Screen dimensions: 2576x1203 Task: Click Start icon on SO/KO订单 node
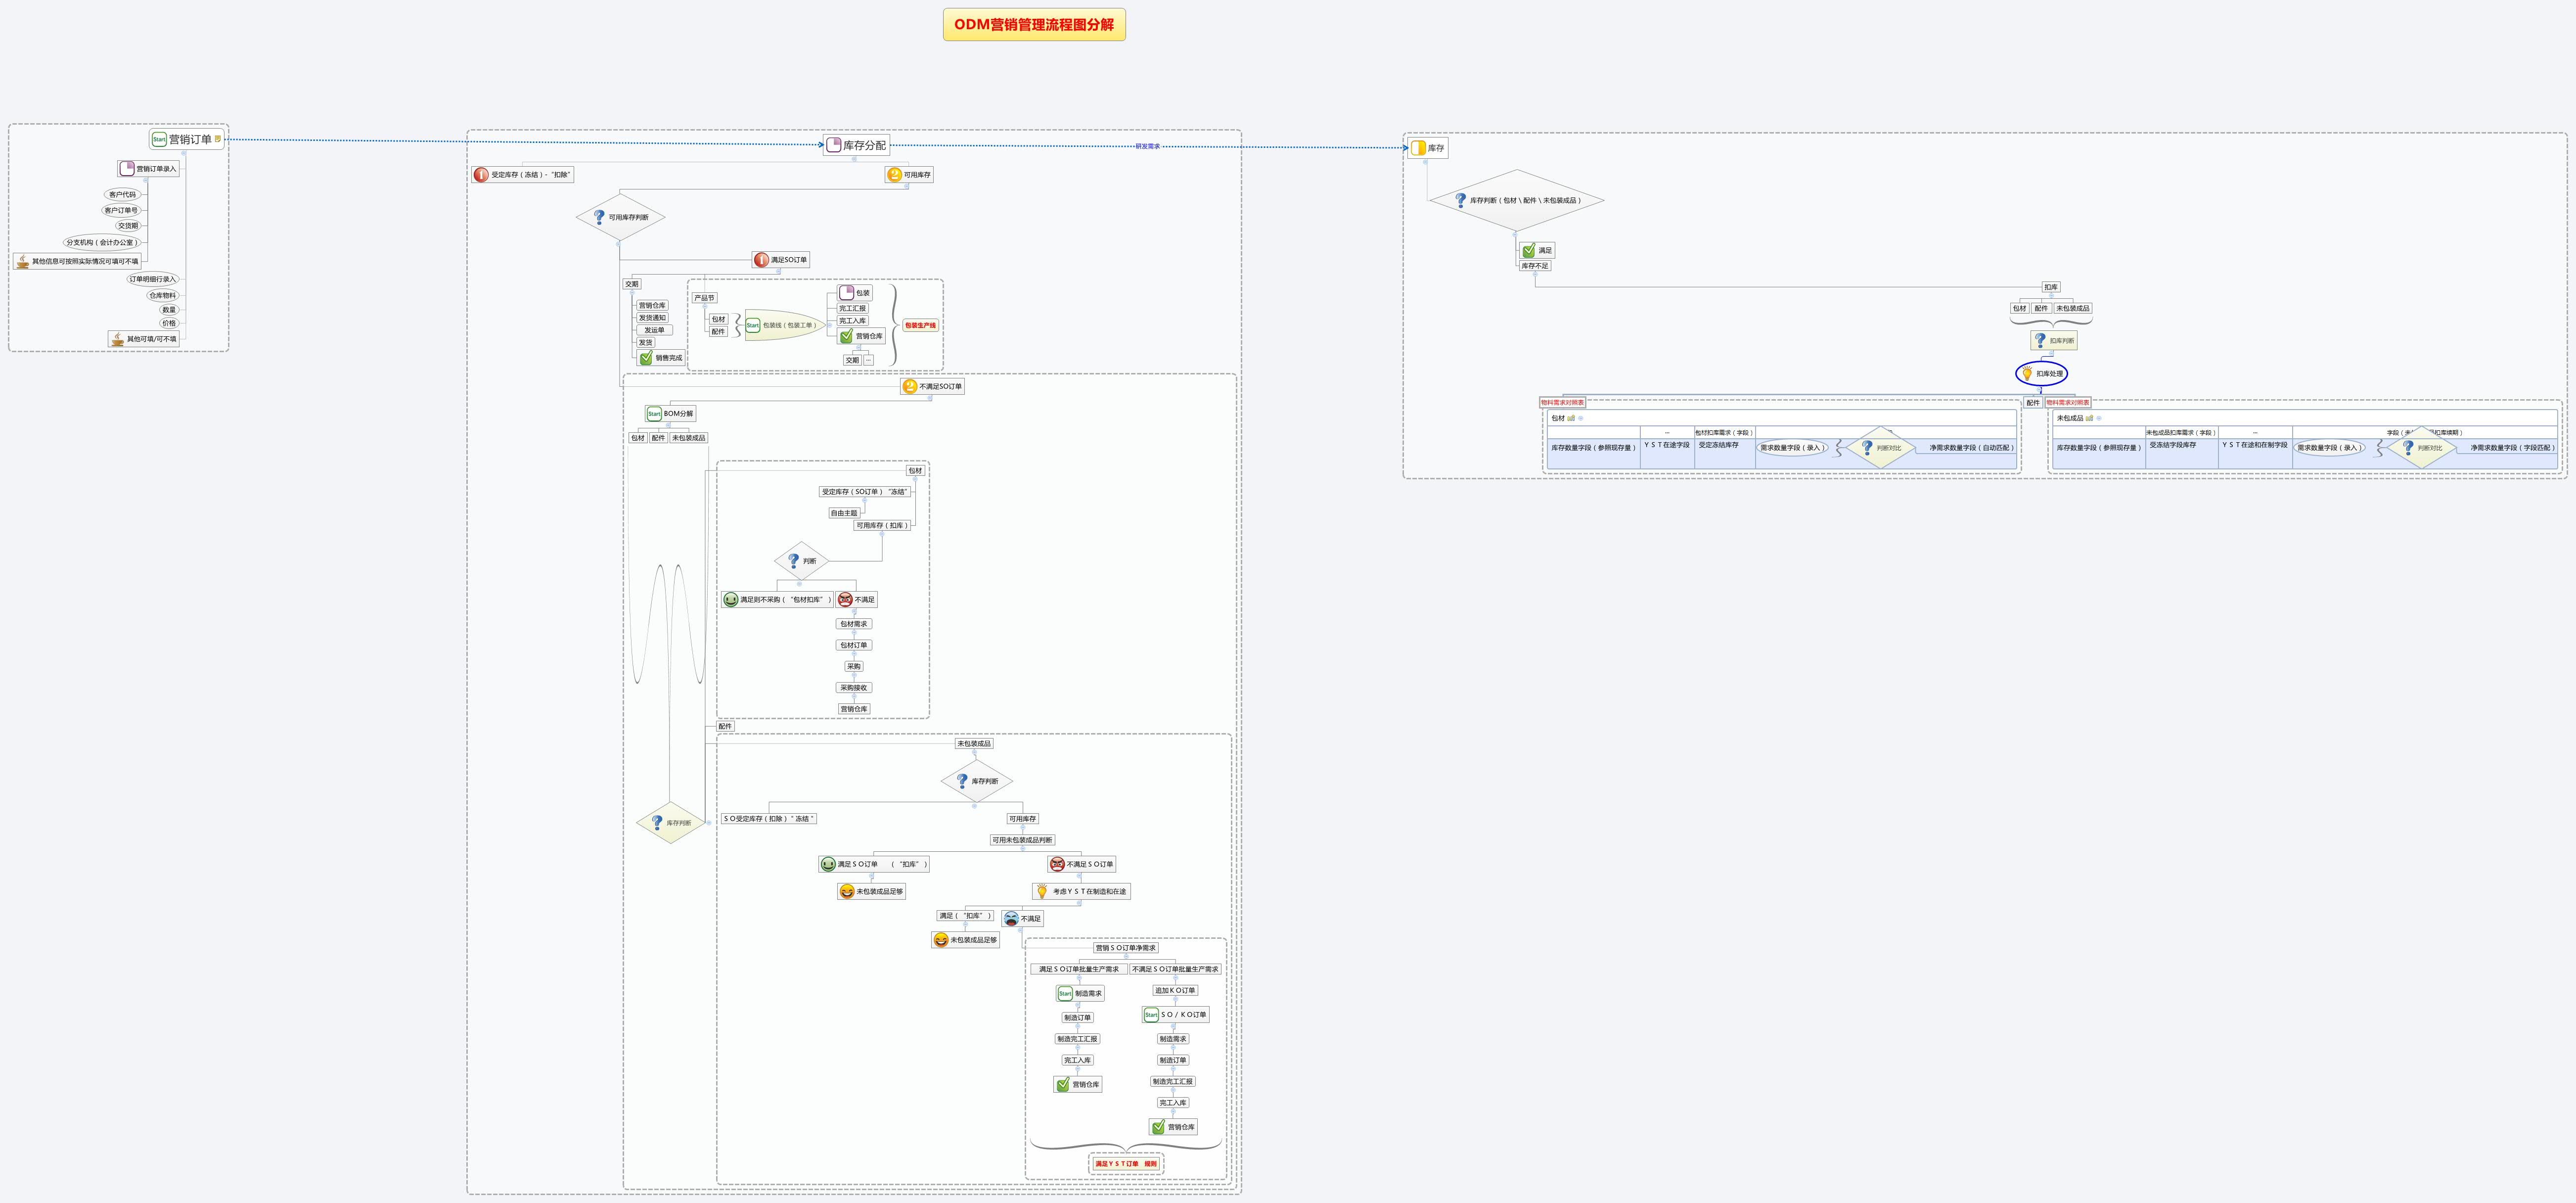point(1151,1015)
